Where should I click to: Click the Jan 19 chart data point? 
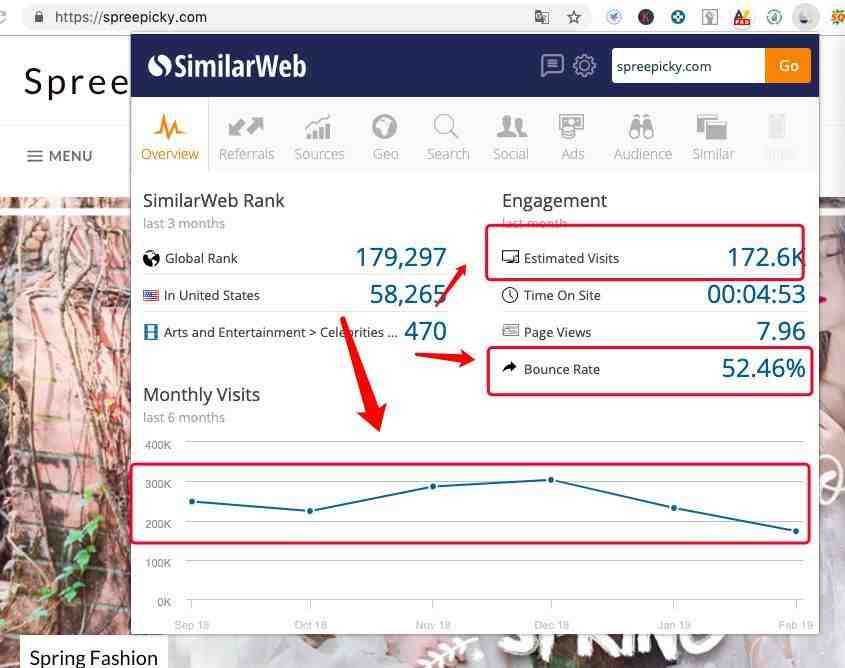tap(674, 508)
